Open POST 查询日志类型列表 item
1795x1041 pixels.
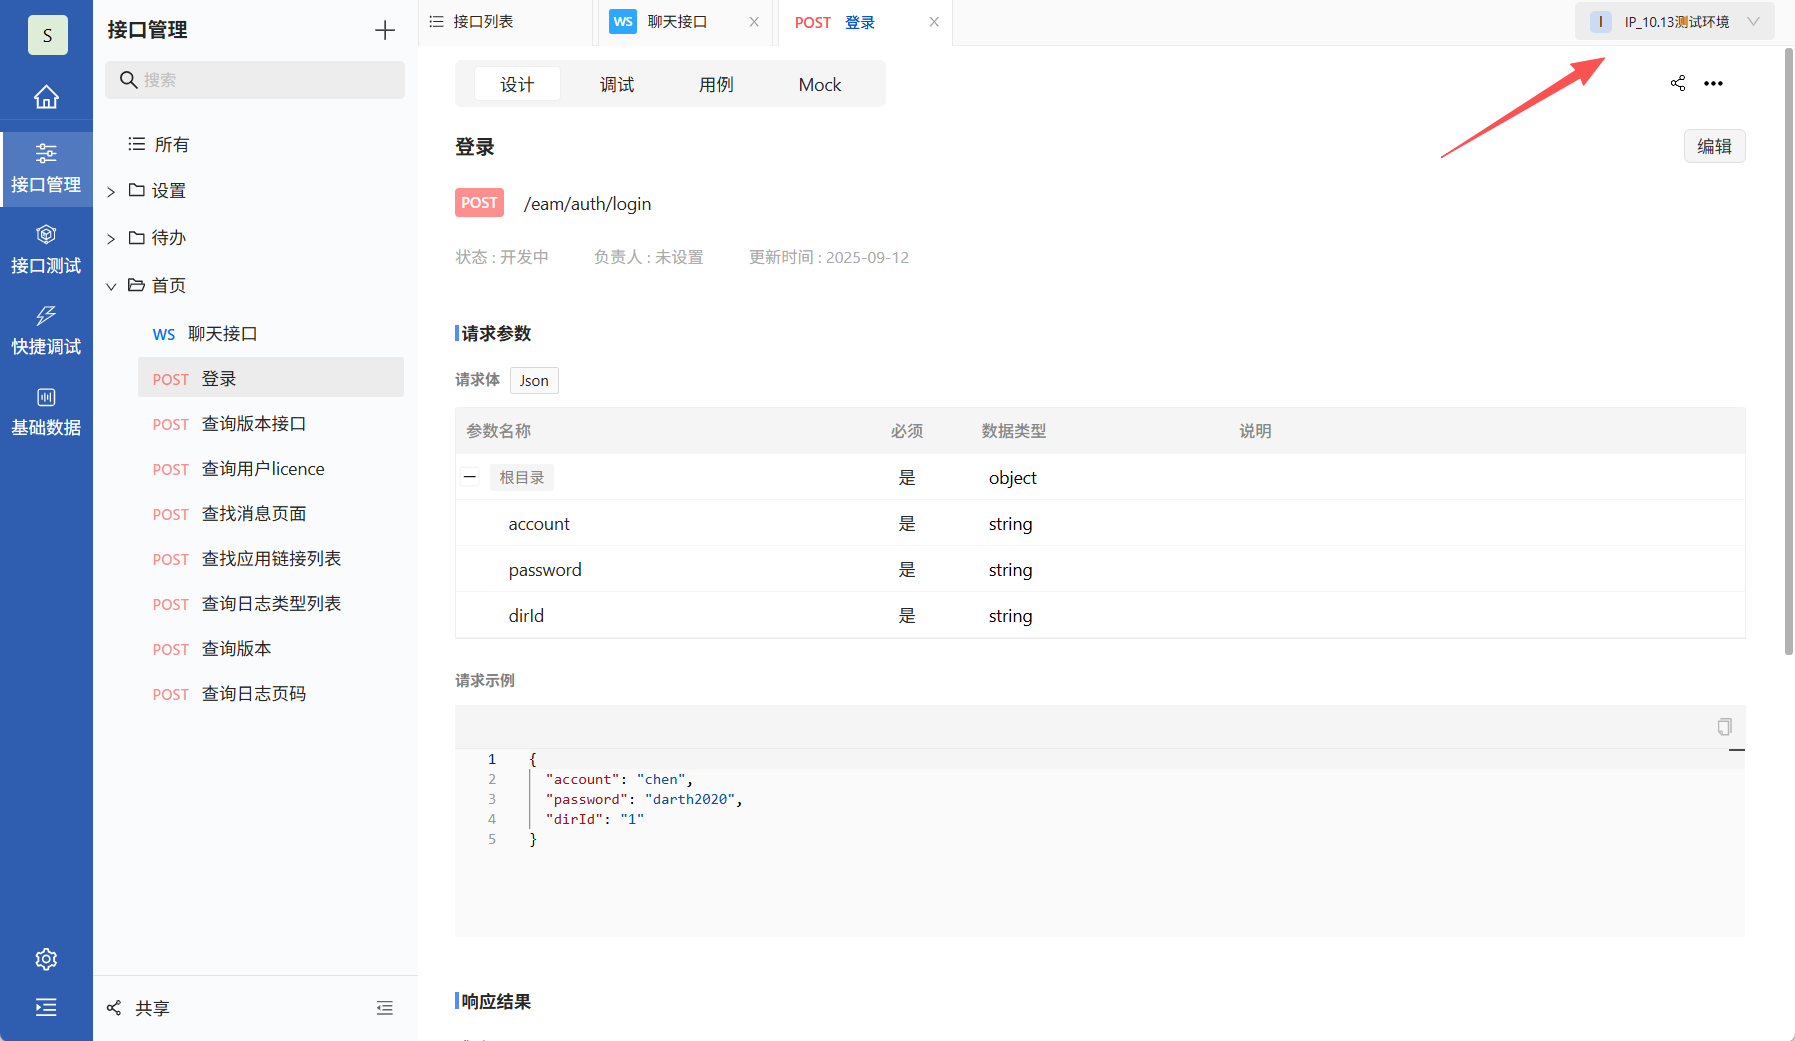[271, 604]
